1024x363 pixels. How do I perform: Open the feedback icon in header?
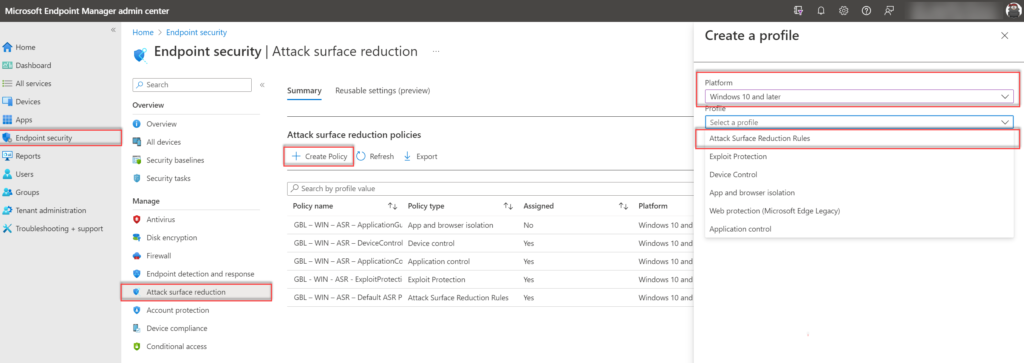[888, 10]
